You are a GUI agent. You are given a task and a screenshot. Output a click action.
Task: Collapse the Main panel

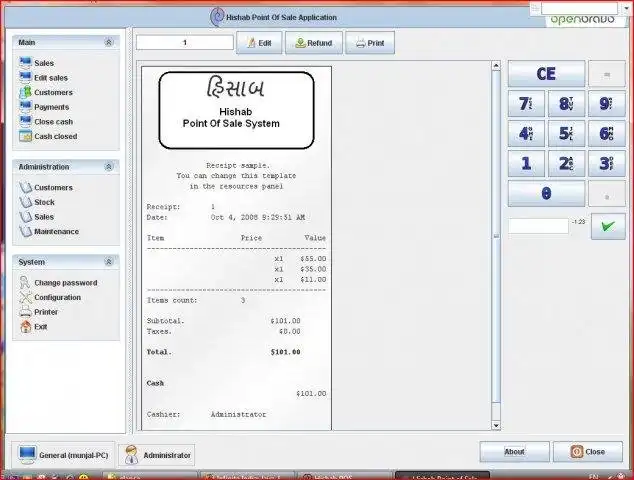(x=108, y=42)
